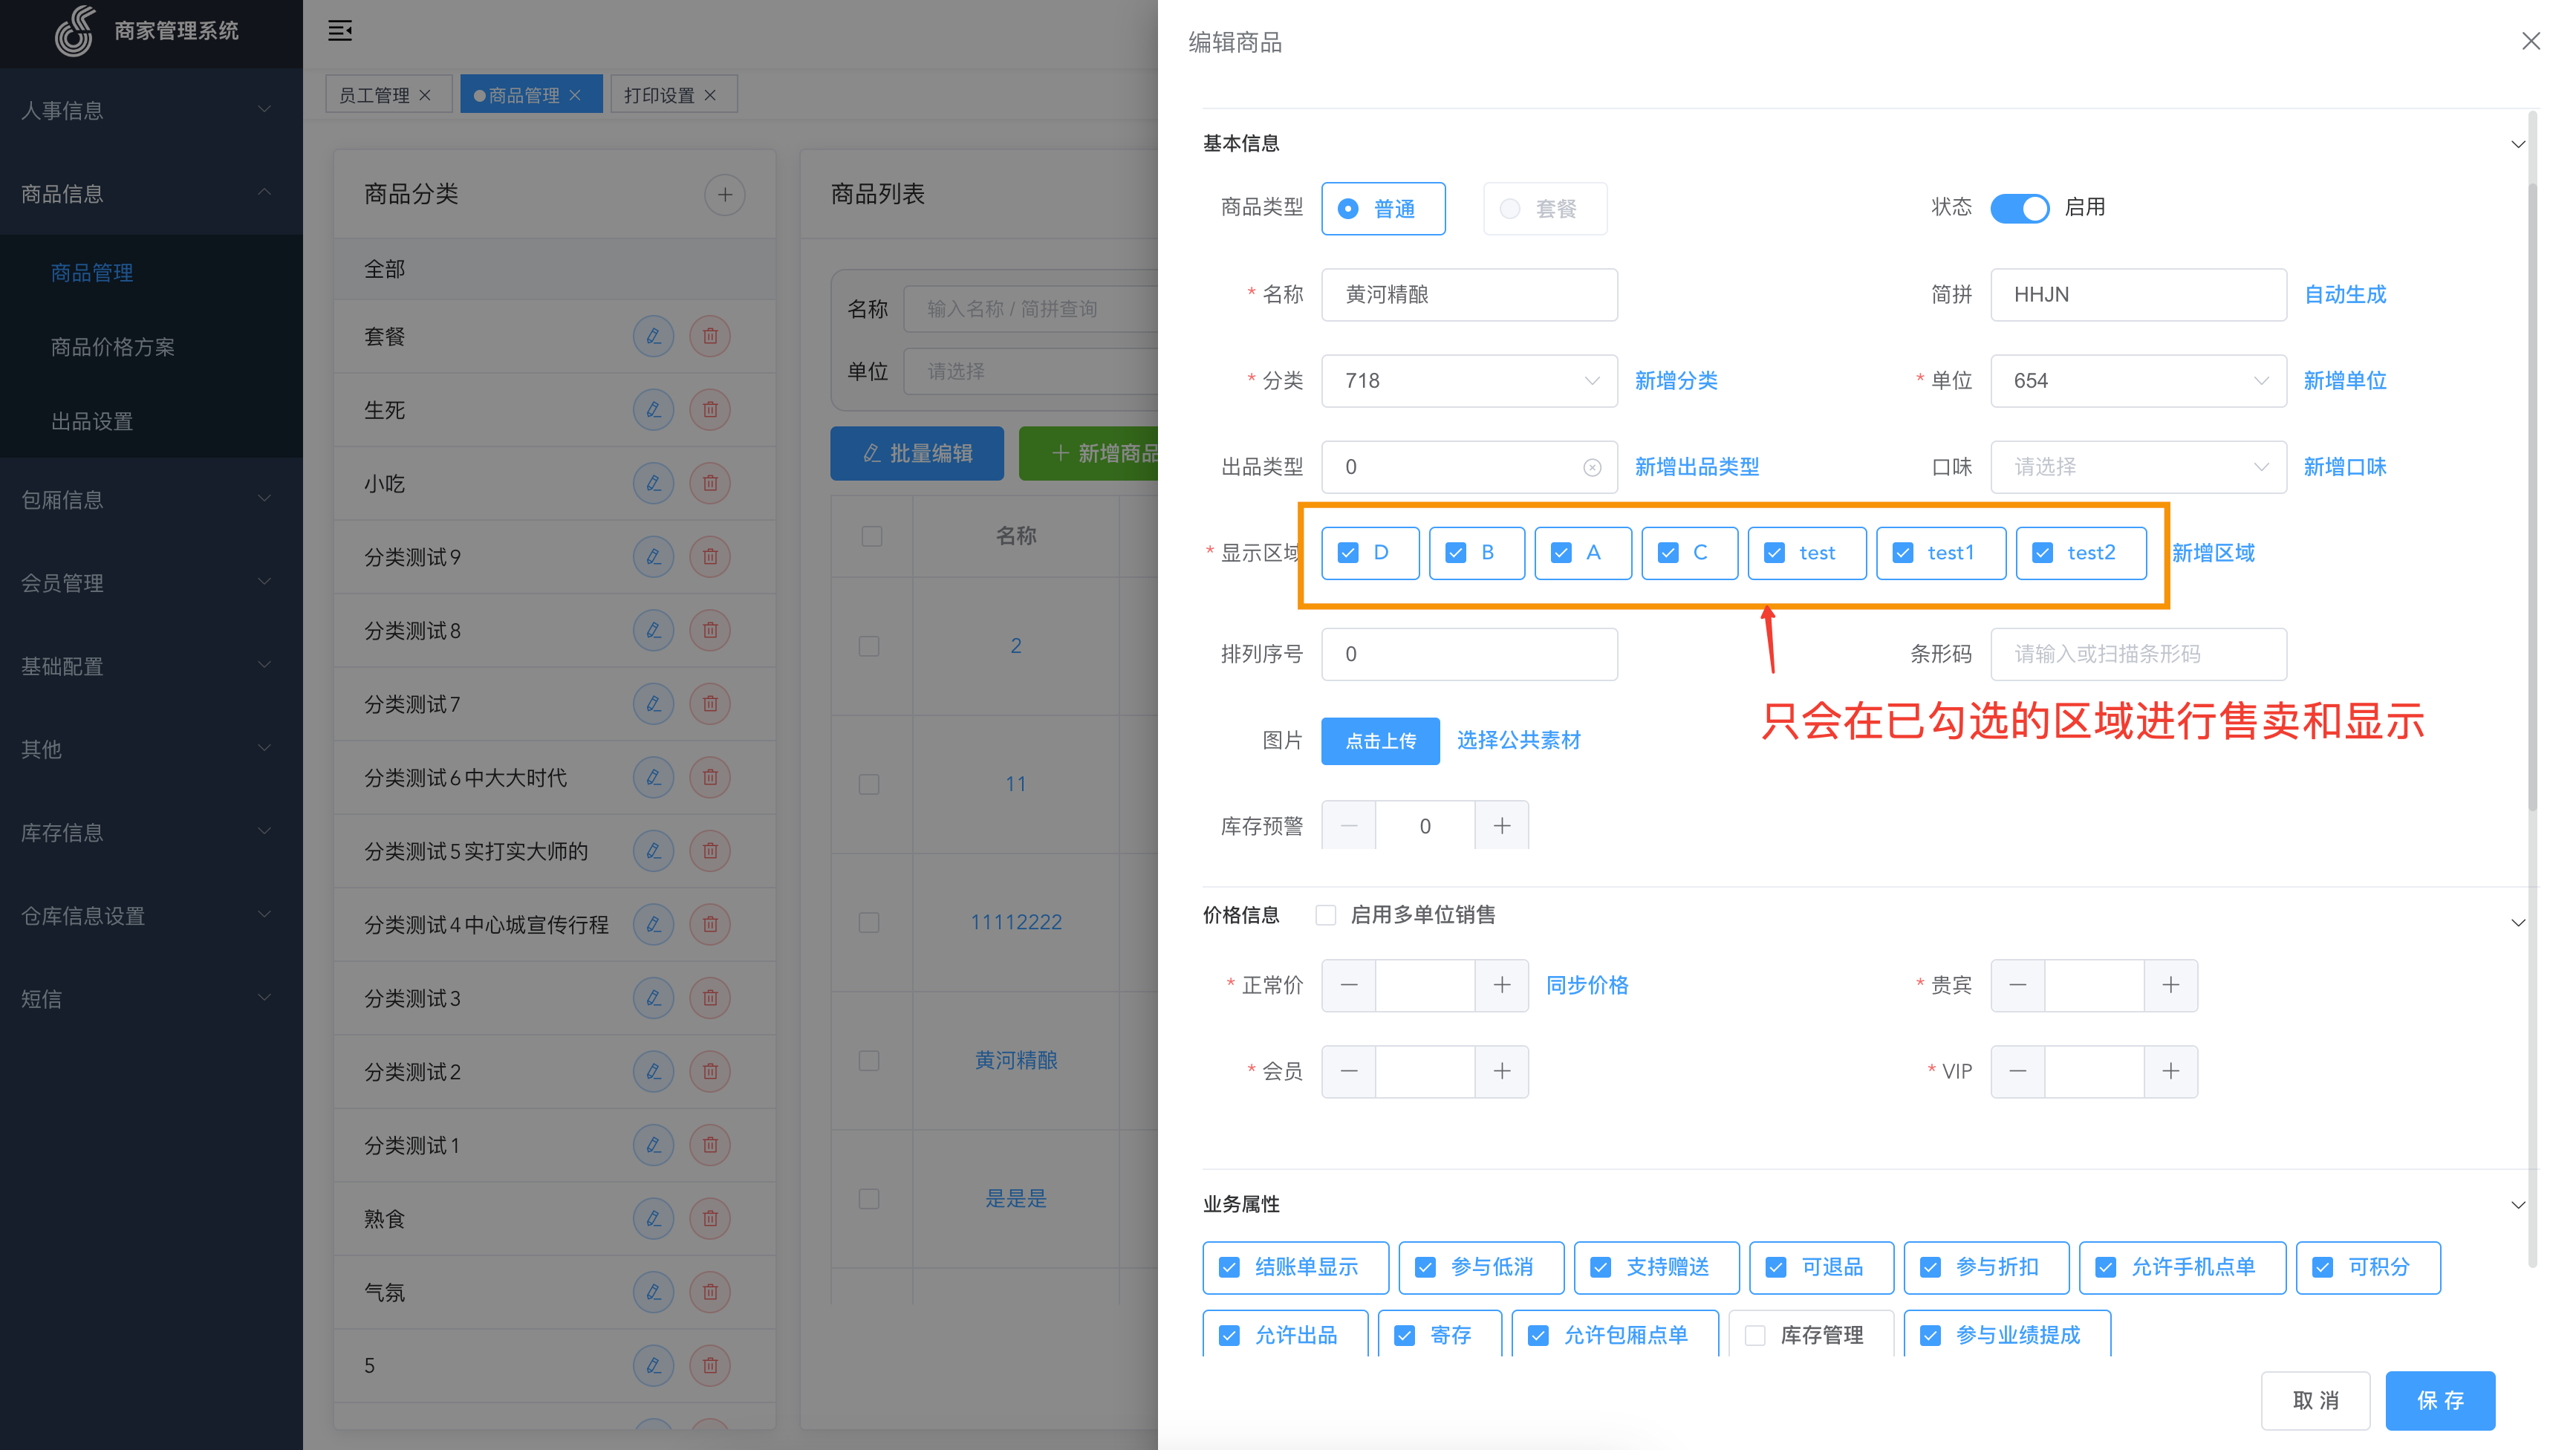Screen dimensions: 2576x1450
Task: Click the minus icon for 正常价
Action: (1348, 985)
